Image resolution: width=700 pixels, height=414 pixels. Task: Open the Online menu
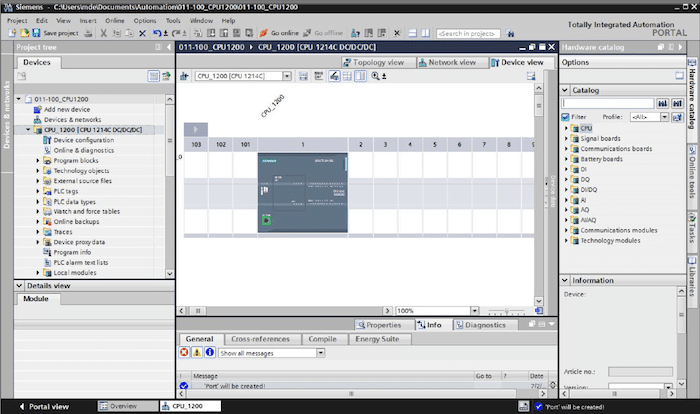click(115, 20)
